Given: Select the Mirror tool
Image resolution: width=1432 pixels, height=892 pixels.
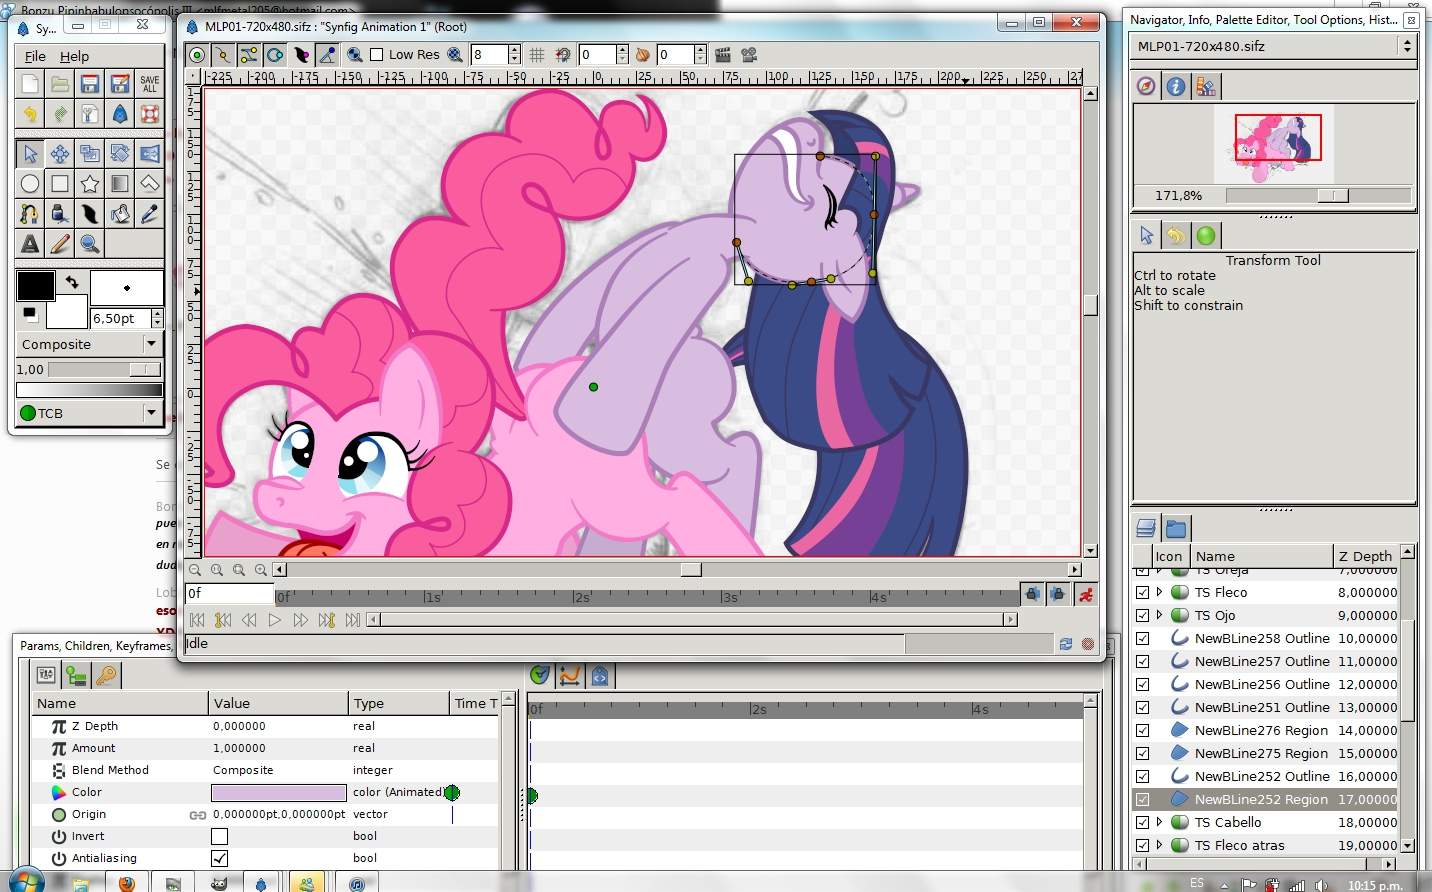Looking at the screenshot, I should tap(150, 154).
